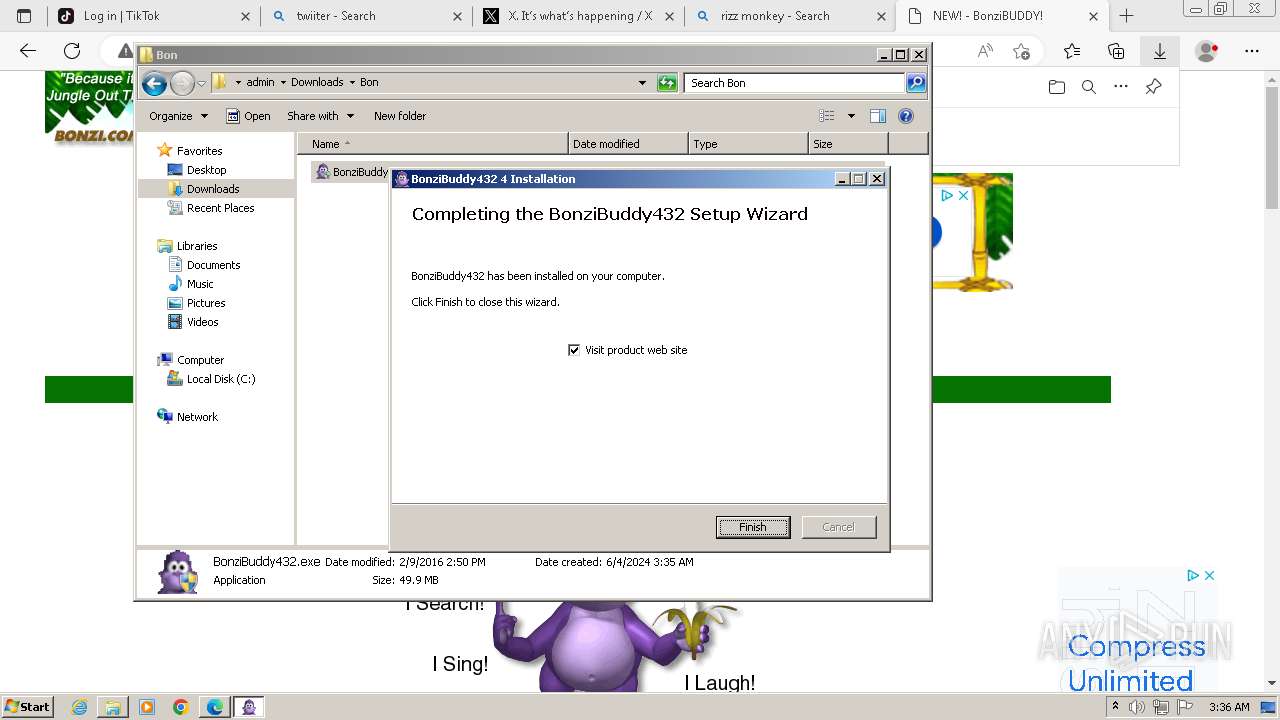Screen dimensions: 1280x720
Task: Reload the browser page
Action: tap(72, 51)
